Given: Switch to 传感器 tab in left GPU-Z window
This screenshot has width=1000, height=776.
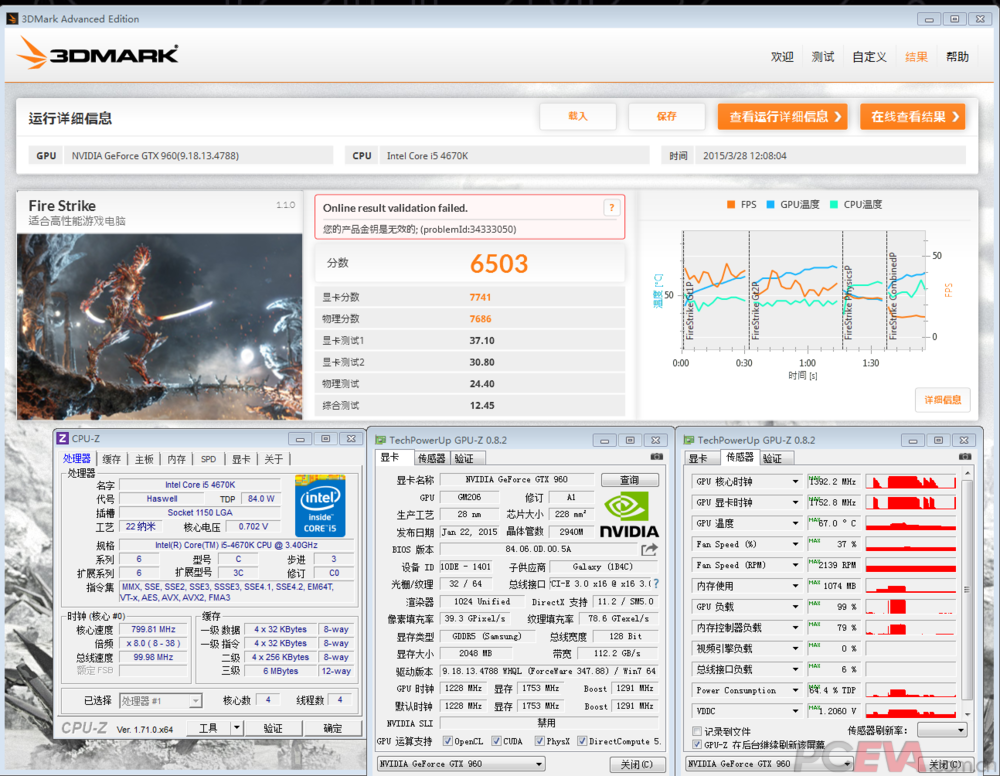Looking at the screenshot, I should (x=431, y=458).
